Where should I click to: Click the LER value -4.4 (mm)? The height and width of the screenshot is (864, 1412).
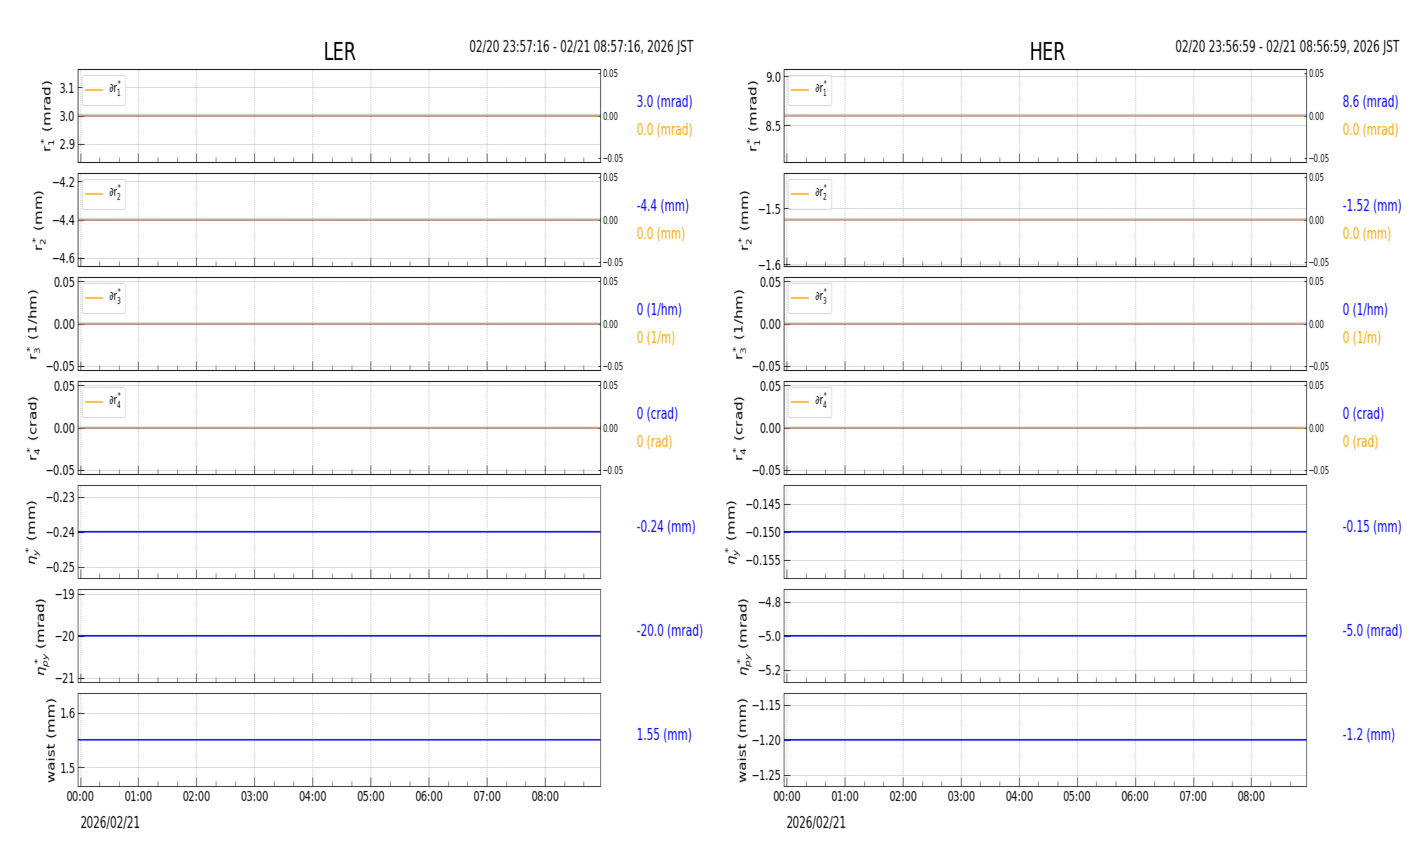[662, 206]
